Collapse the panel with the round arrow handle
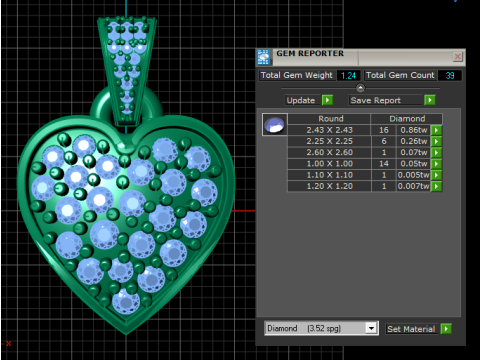 click(x=360, y=88)
